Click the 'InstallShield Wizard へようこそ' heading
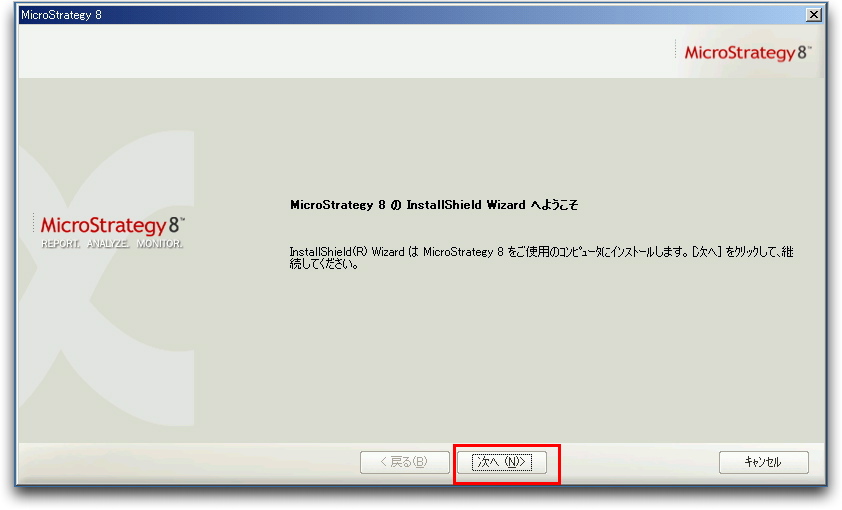This screenshot has height=510, width=842. pyautogui.click(x=434, y=205)
